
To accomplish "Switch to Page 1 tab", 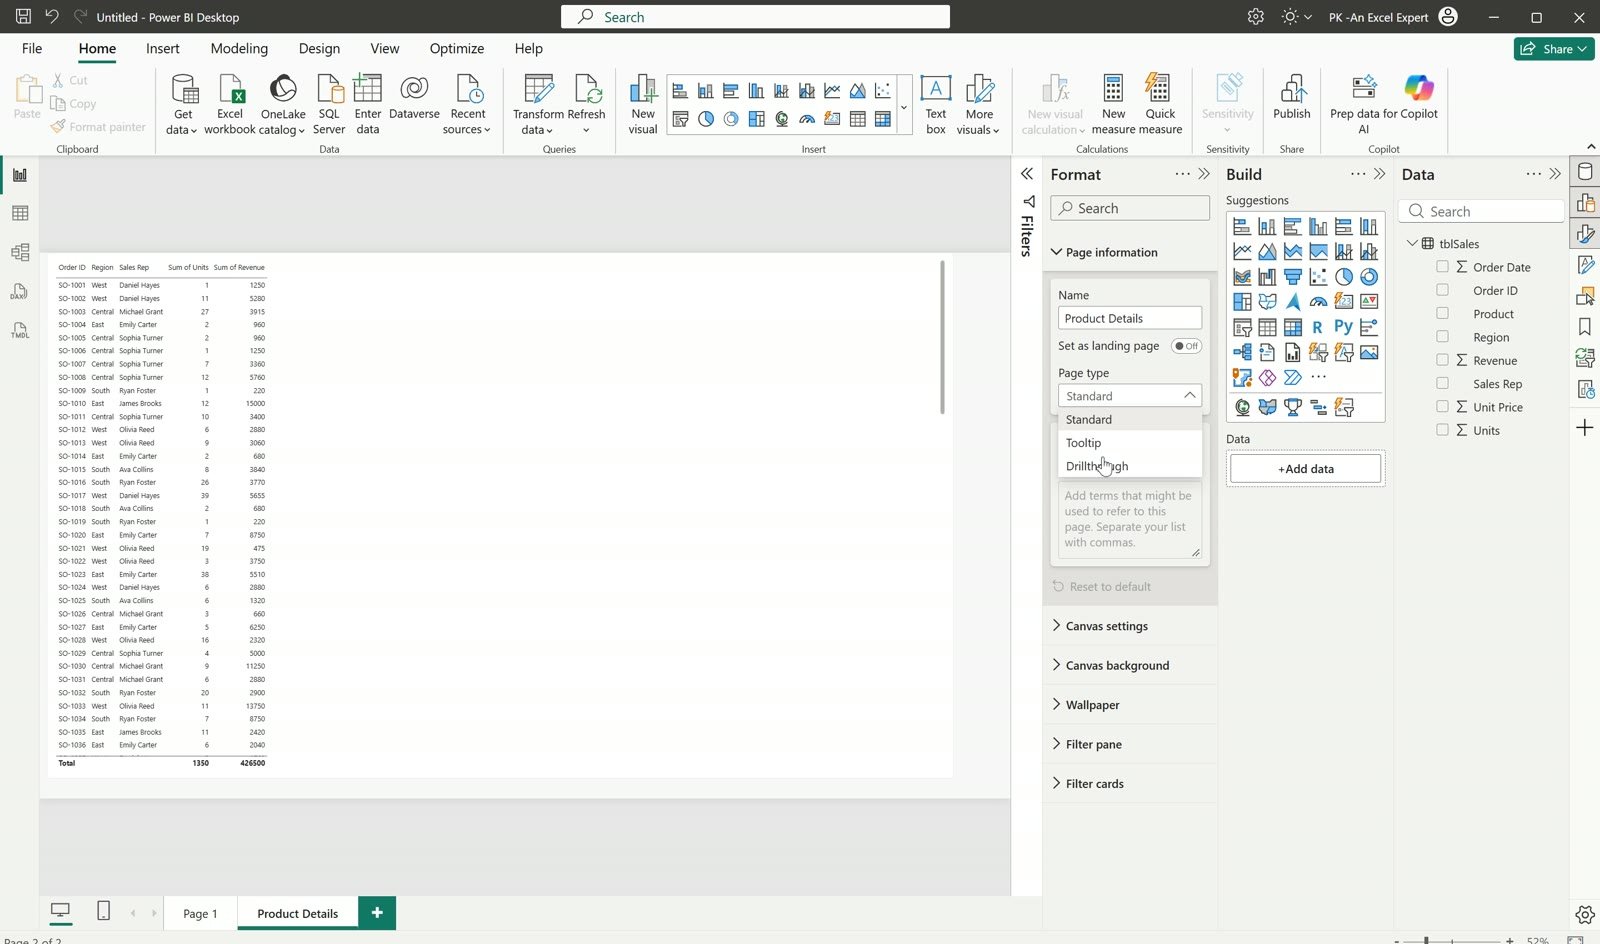I will pyautogui.click(x=200, y=913).
